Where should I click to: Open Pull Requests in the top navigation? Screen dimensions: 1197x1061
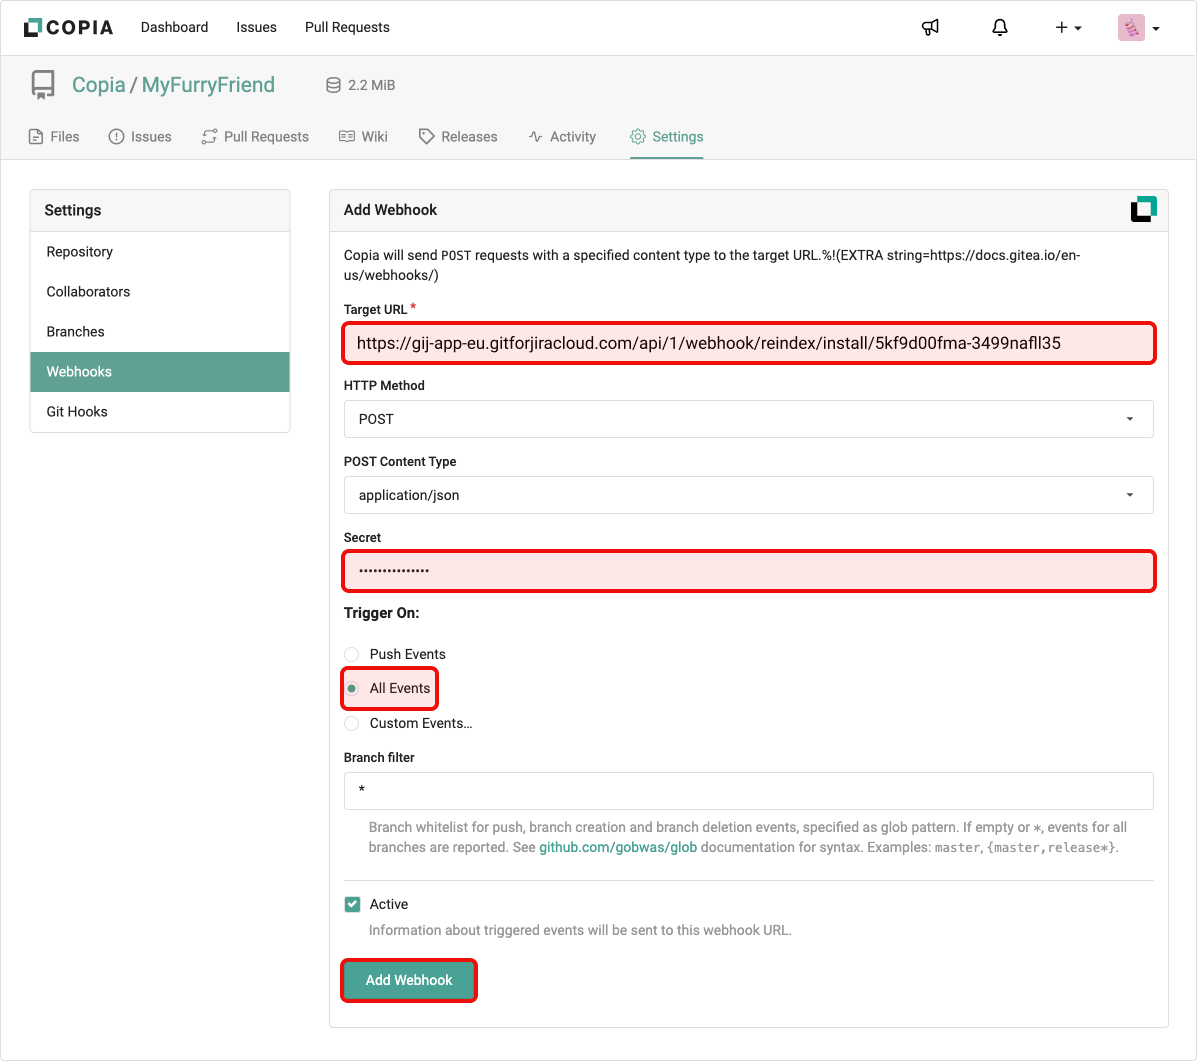[347, 27]
